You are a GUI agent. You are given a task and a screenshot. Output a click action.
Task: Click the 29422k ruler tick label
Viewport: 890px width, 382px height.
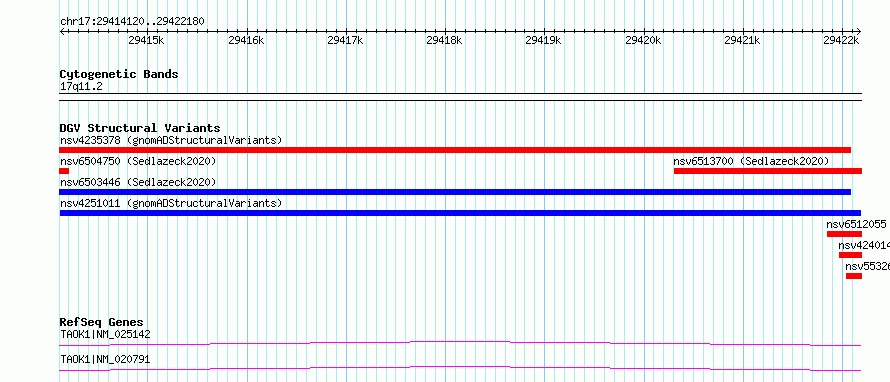coord(842,40)
